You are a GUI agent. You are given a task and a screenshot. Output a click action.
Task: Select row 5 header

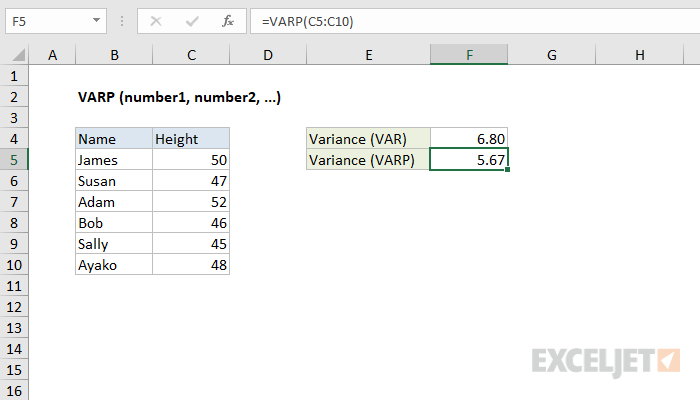tap(14, 160)
